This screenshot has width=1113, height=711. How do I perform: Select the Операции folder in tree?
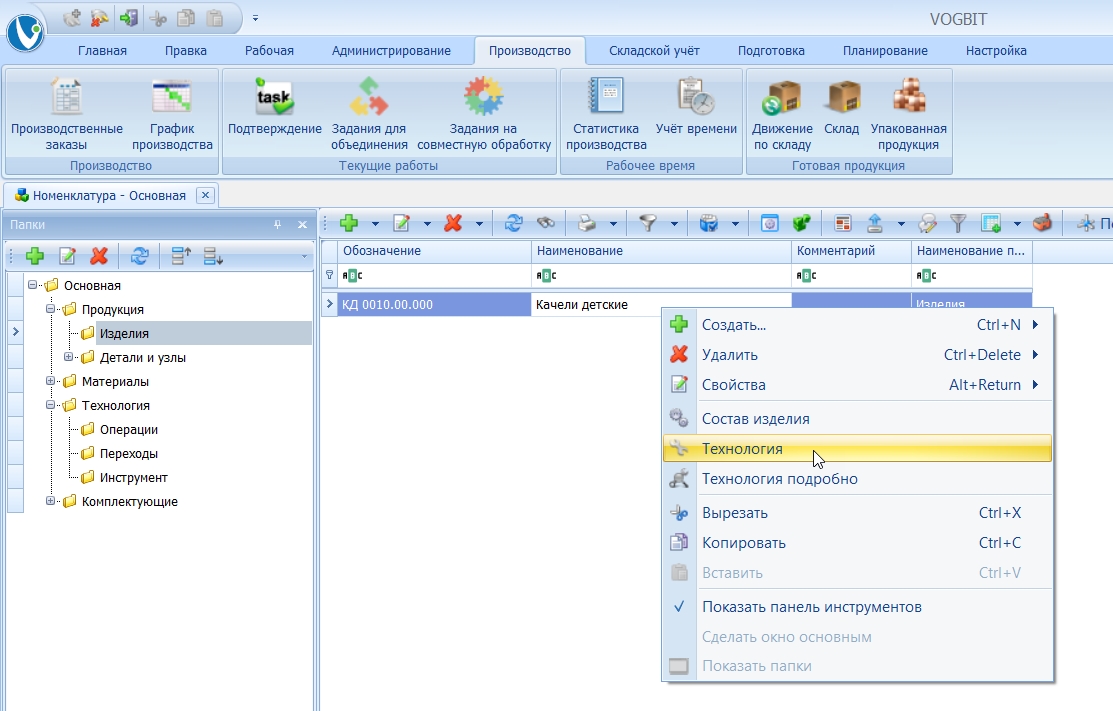128,429
